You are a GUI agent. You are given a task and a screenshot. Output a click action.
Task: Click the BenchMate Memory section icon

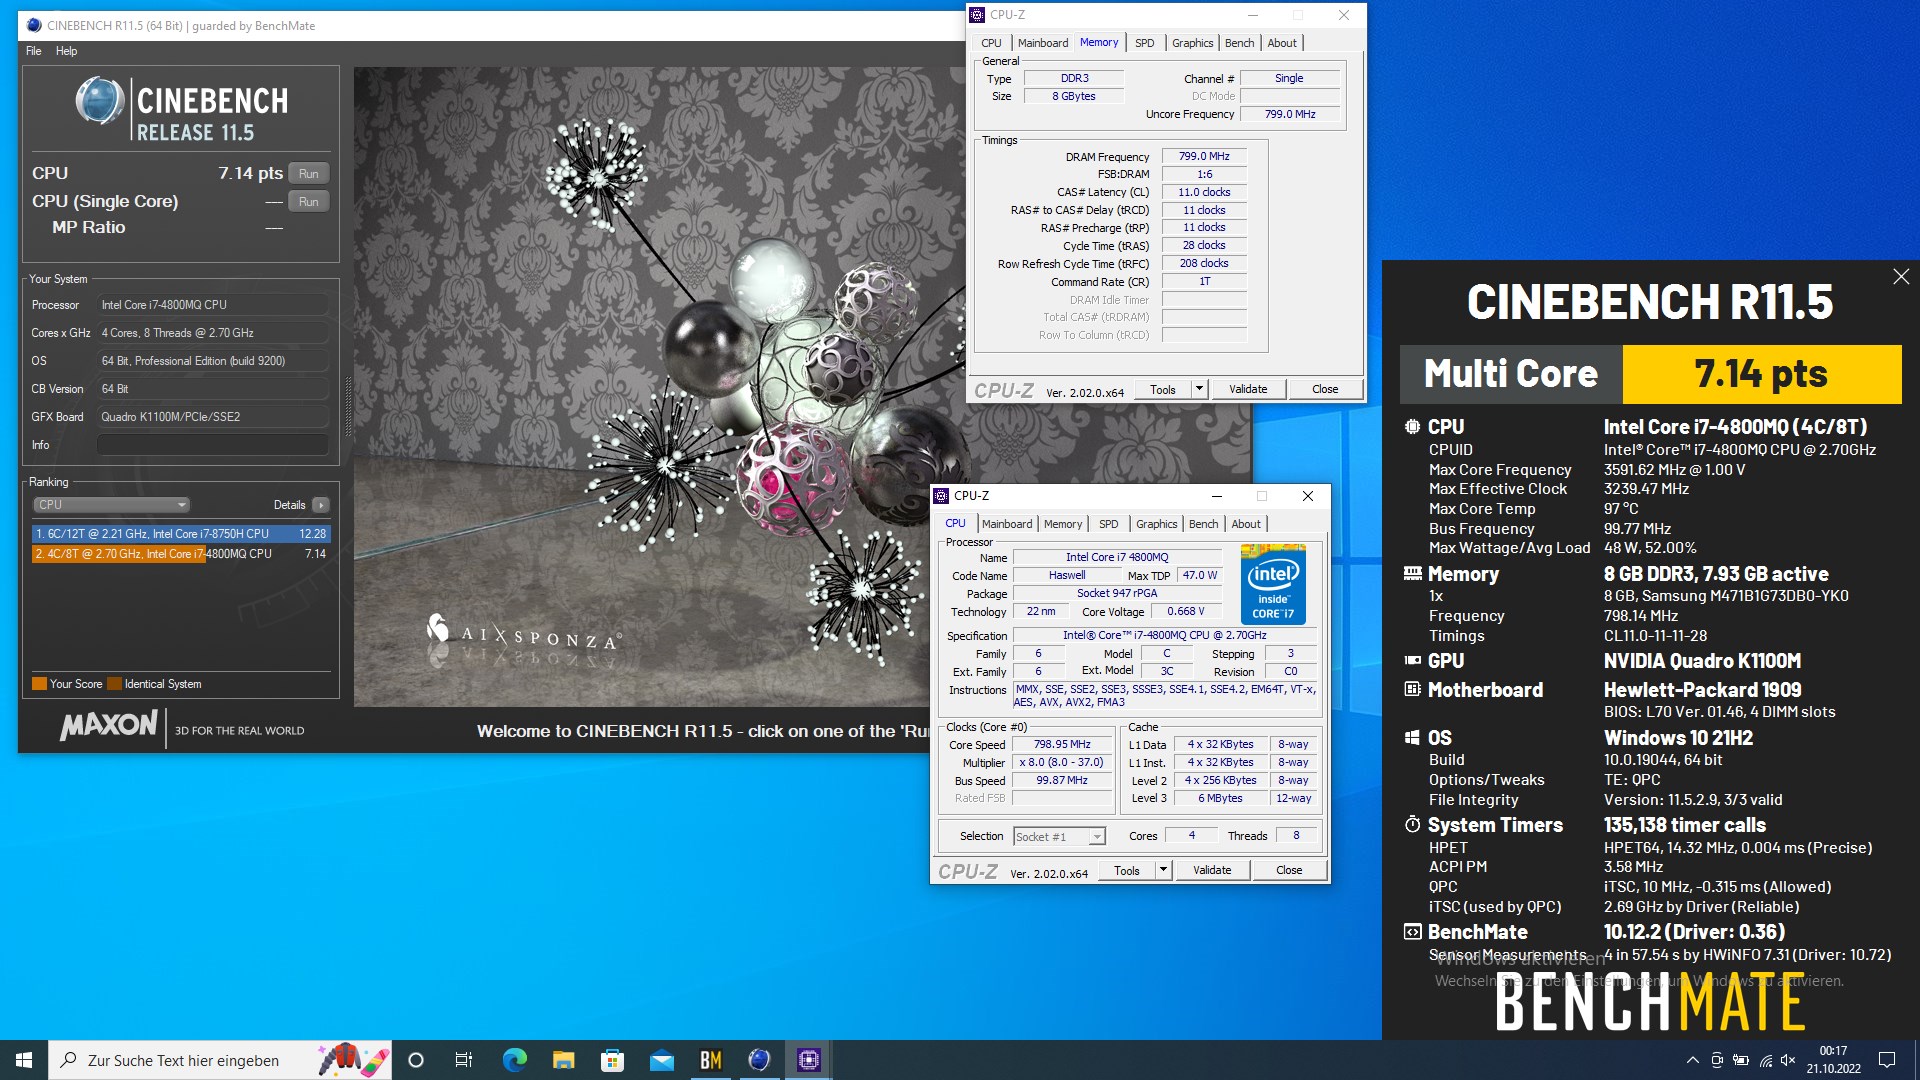(x=1412, y=573)
